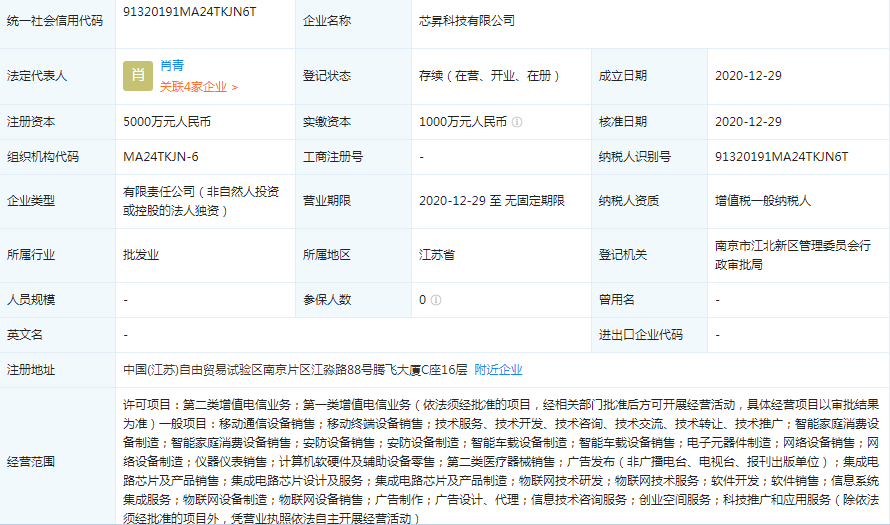Click the 组织机构代码 label
Screen dimensions: 890x525
43,157
